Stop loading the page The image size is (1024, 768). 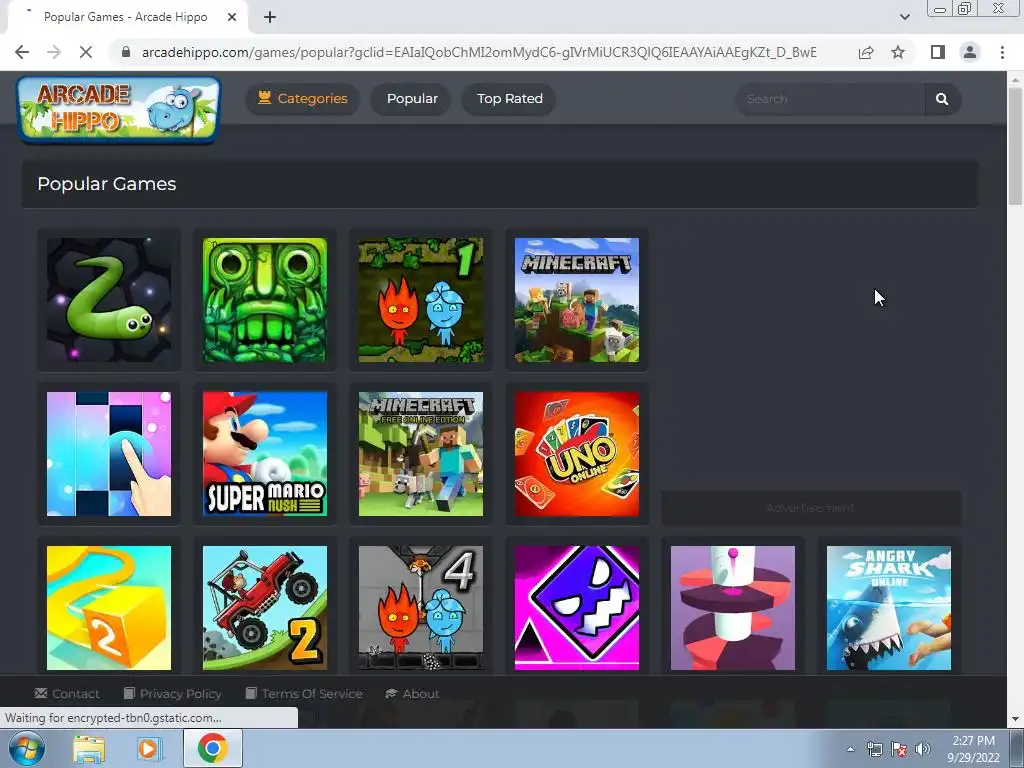86,52
